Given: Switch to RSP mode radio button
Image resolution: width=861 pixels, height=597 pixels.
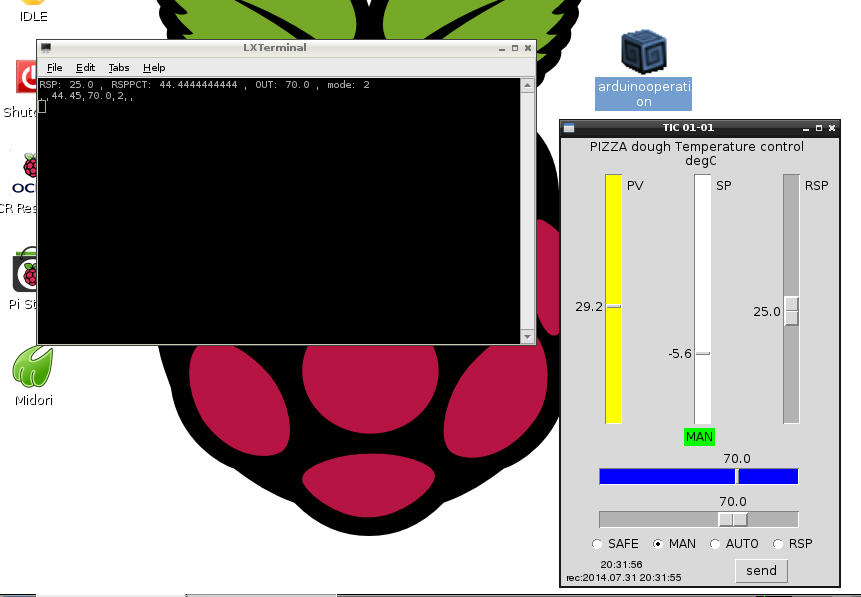Looking at the screenshot, I should (x=776, y=544).
